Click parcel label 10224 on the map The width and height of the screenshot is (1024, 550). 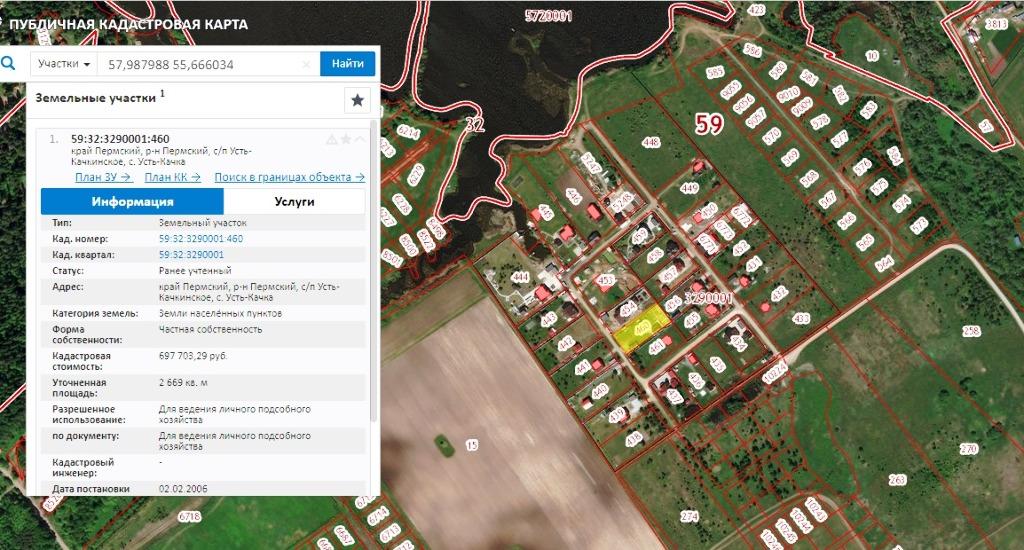coord(776,374)
